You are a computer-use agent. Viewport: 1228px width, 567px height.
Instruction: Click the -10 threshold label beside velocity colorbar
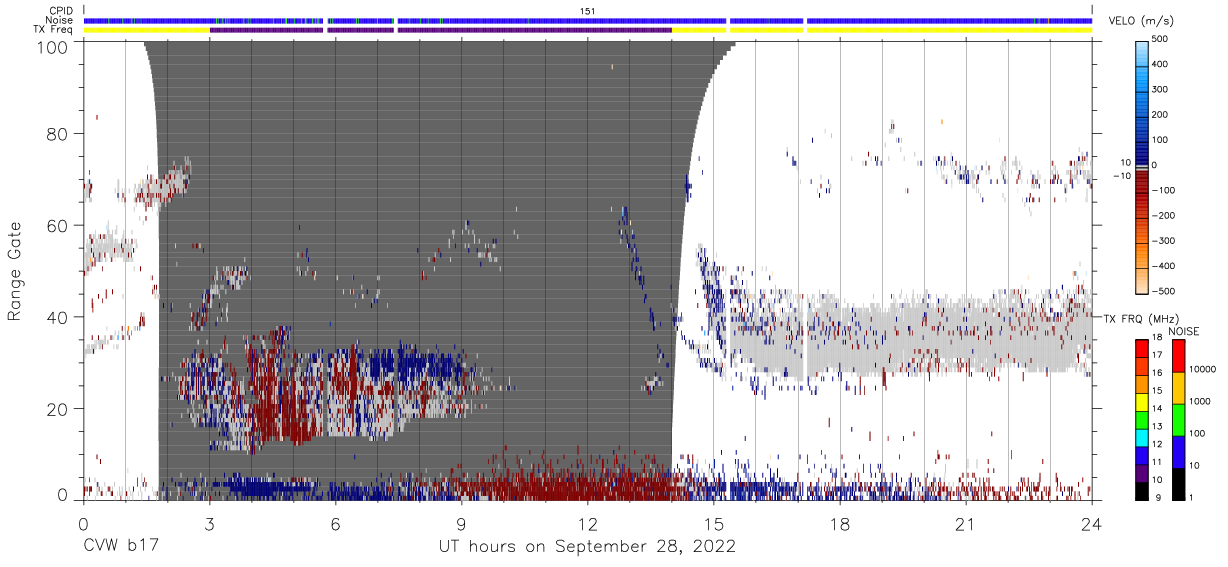click(x=1120, y=177)
